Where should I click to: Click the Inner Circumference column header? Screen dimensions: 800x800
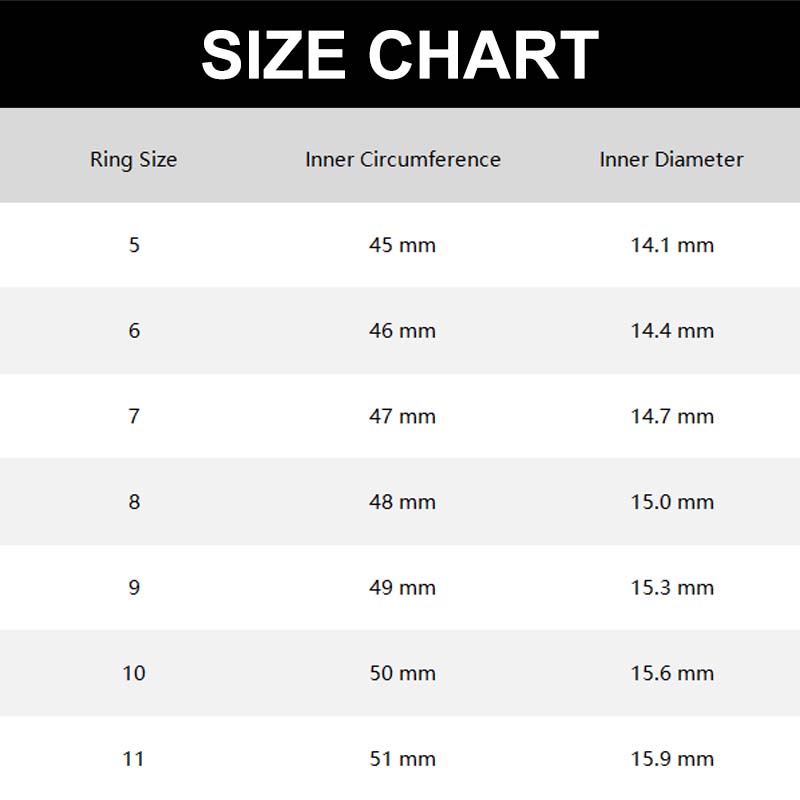(403, 159)
